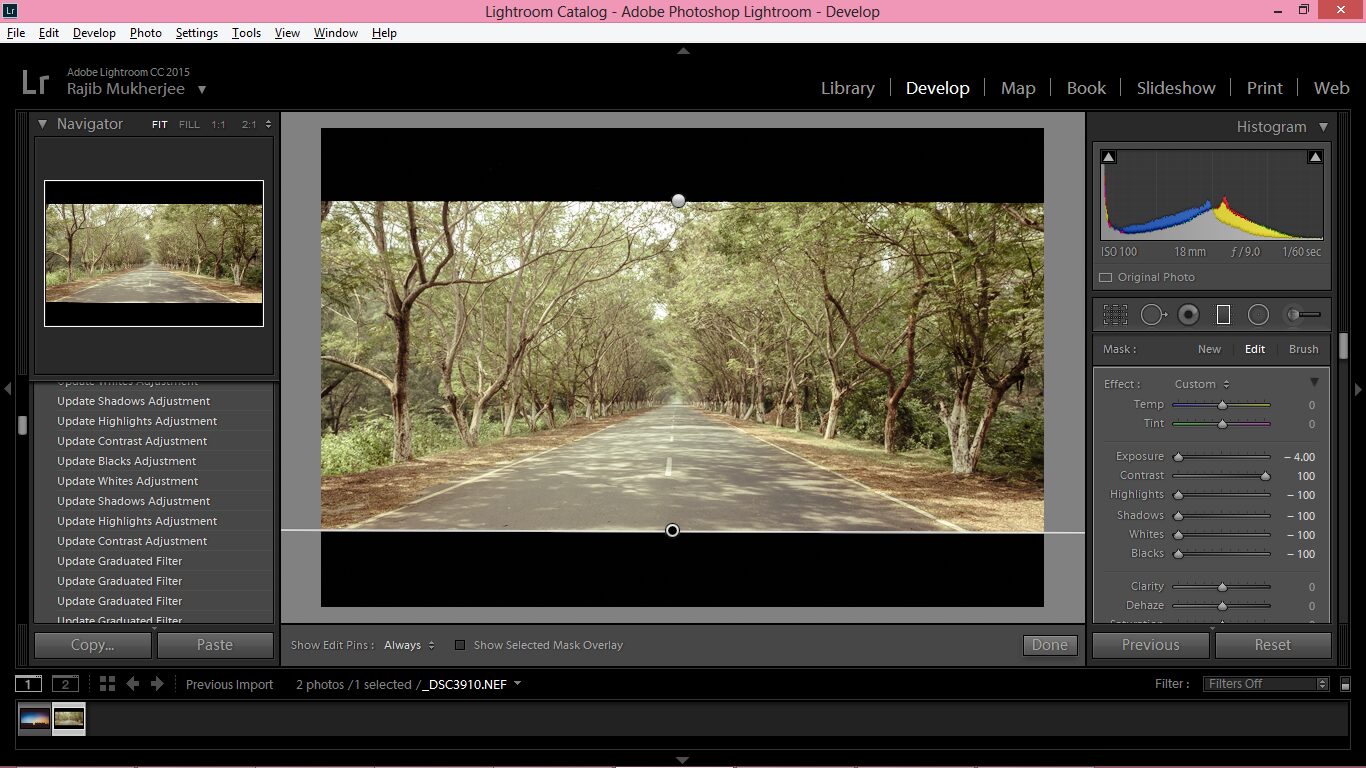Toggle the Original Photo checkbox
The image size is (1366, 768).
pos(1105,277)
